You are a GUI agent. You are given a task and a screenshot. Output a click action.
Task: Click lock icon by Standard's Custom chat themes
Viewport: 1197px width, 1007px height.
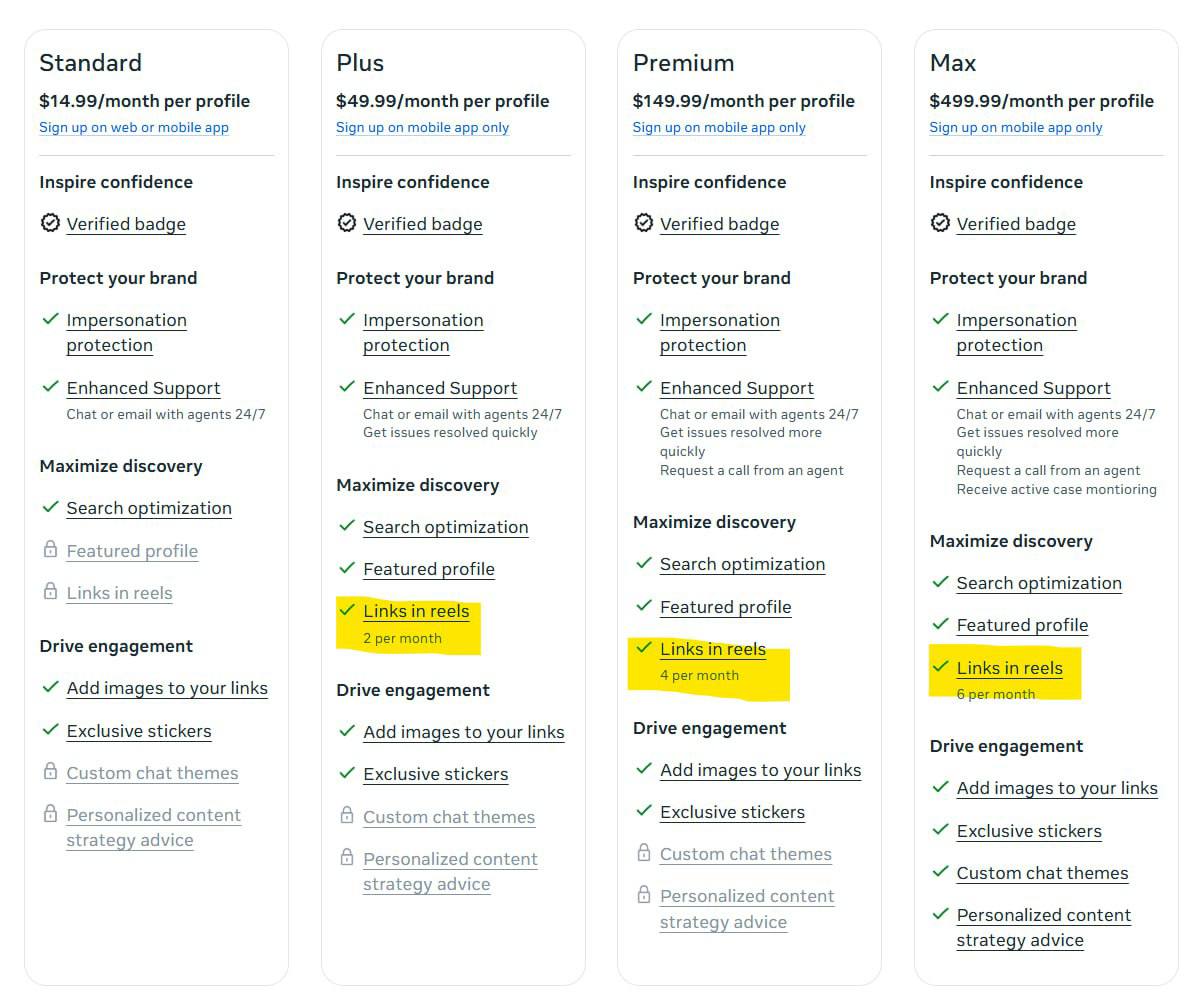click(x=50, y=772)
